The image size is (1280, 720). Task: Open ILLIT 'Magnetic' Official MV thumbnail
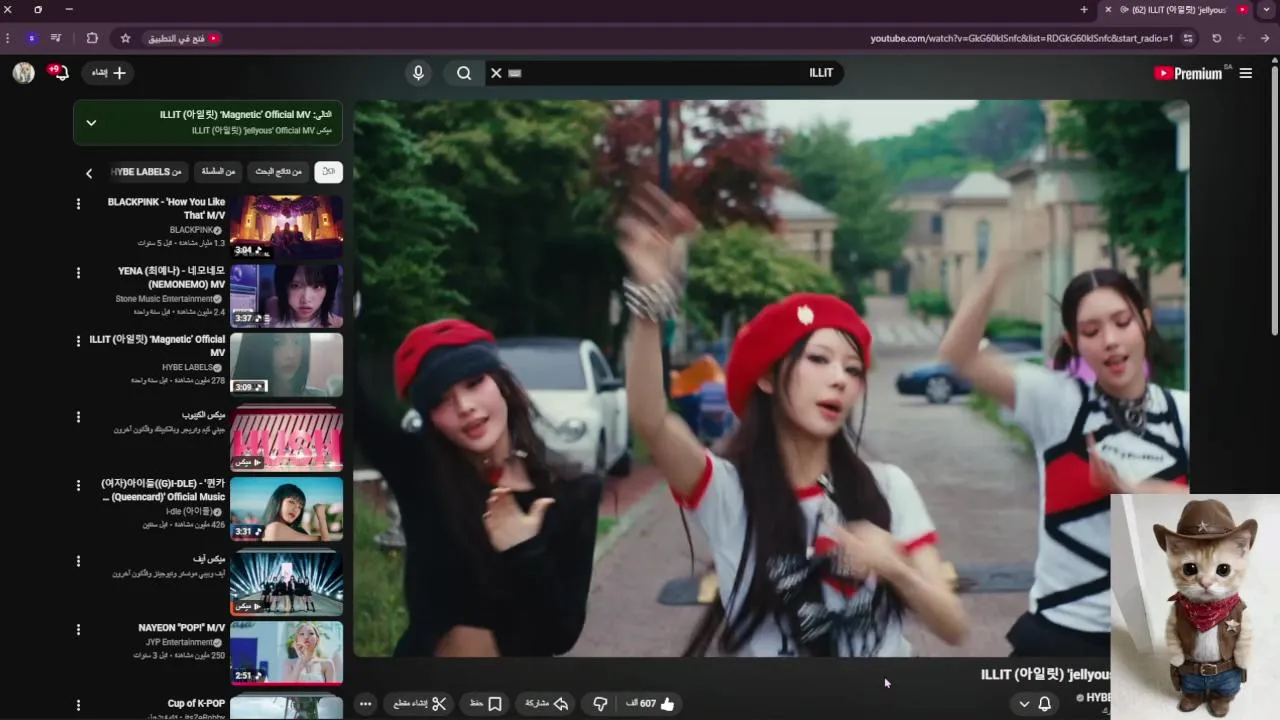[286, 365]
